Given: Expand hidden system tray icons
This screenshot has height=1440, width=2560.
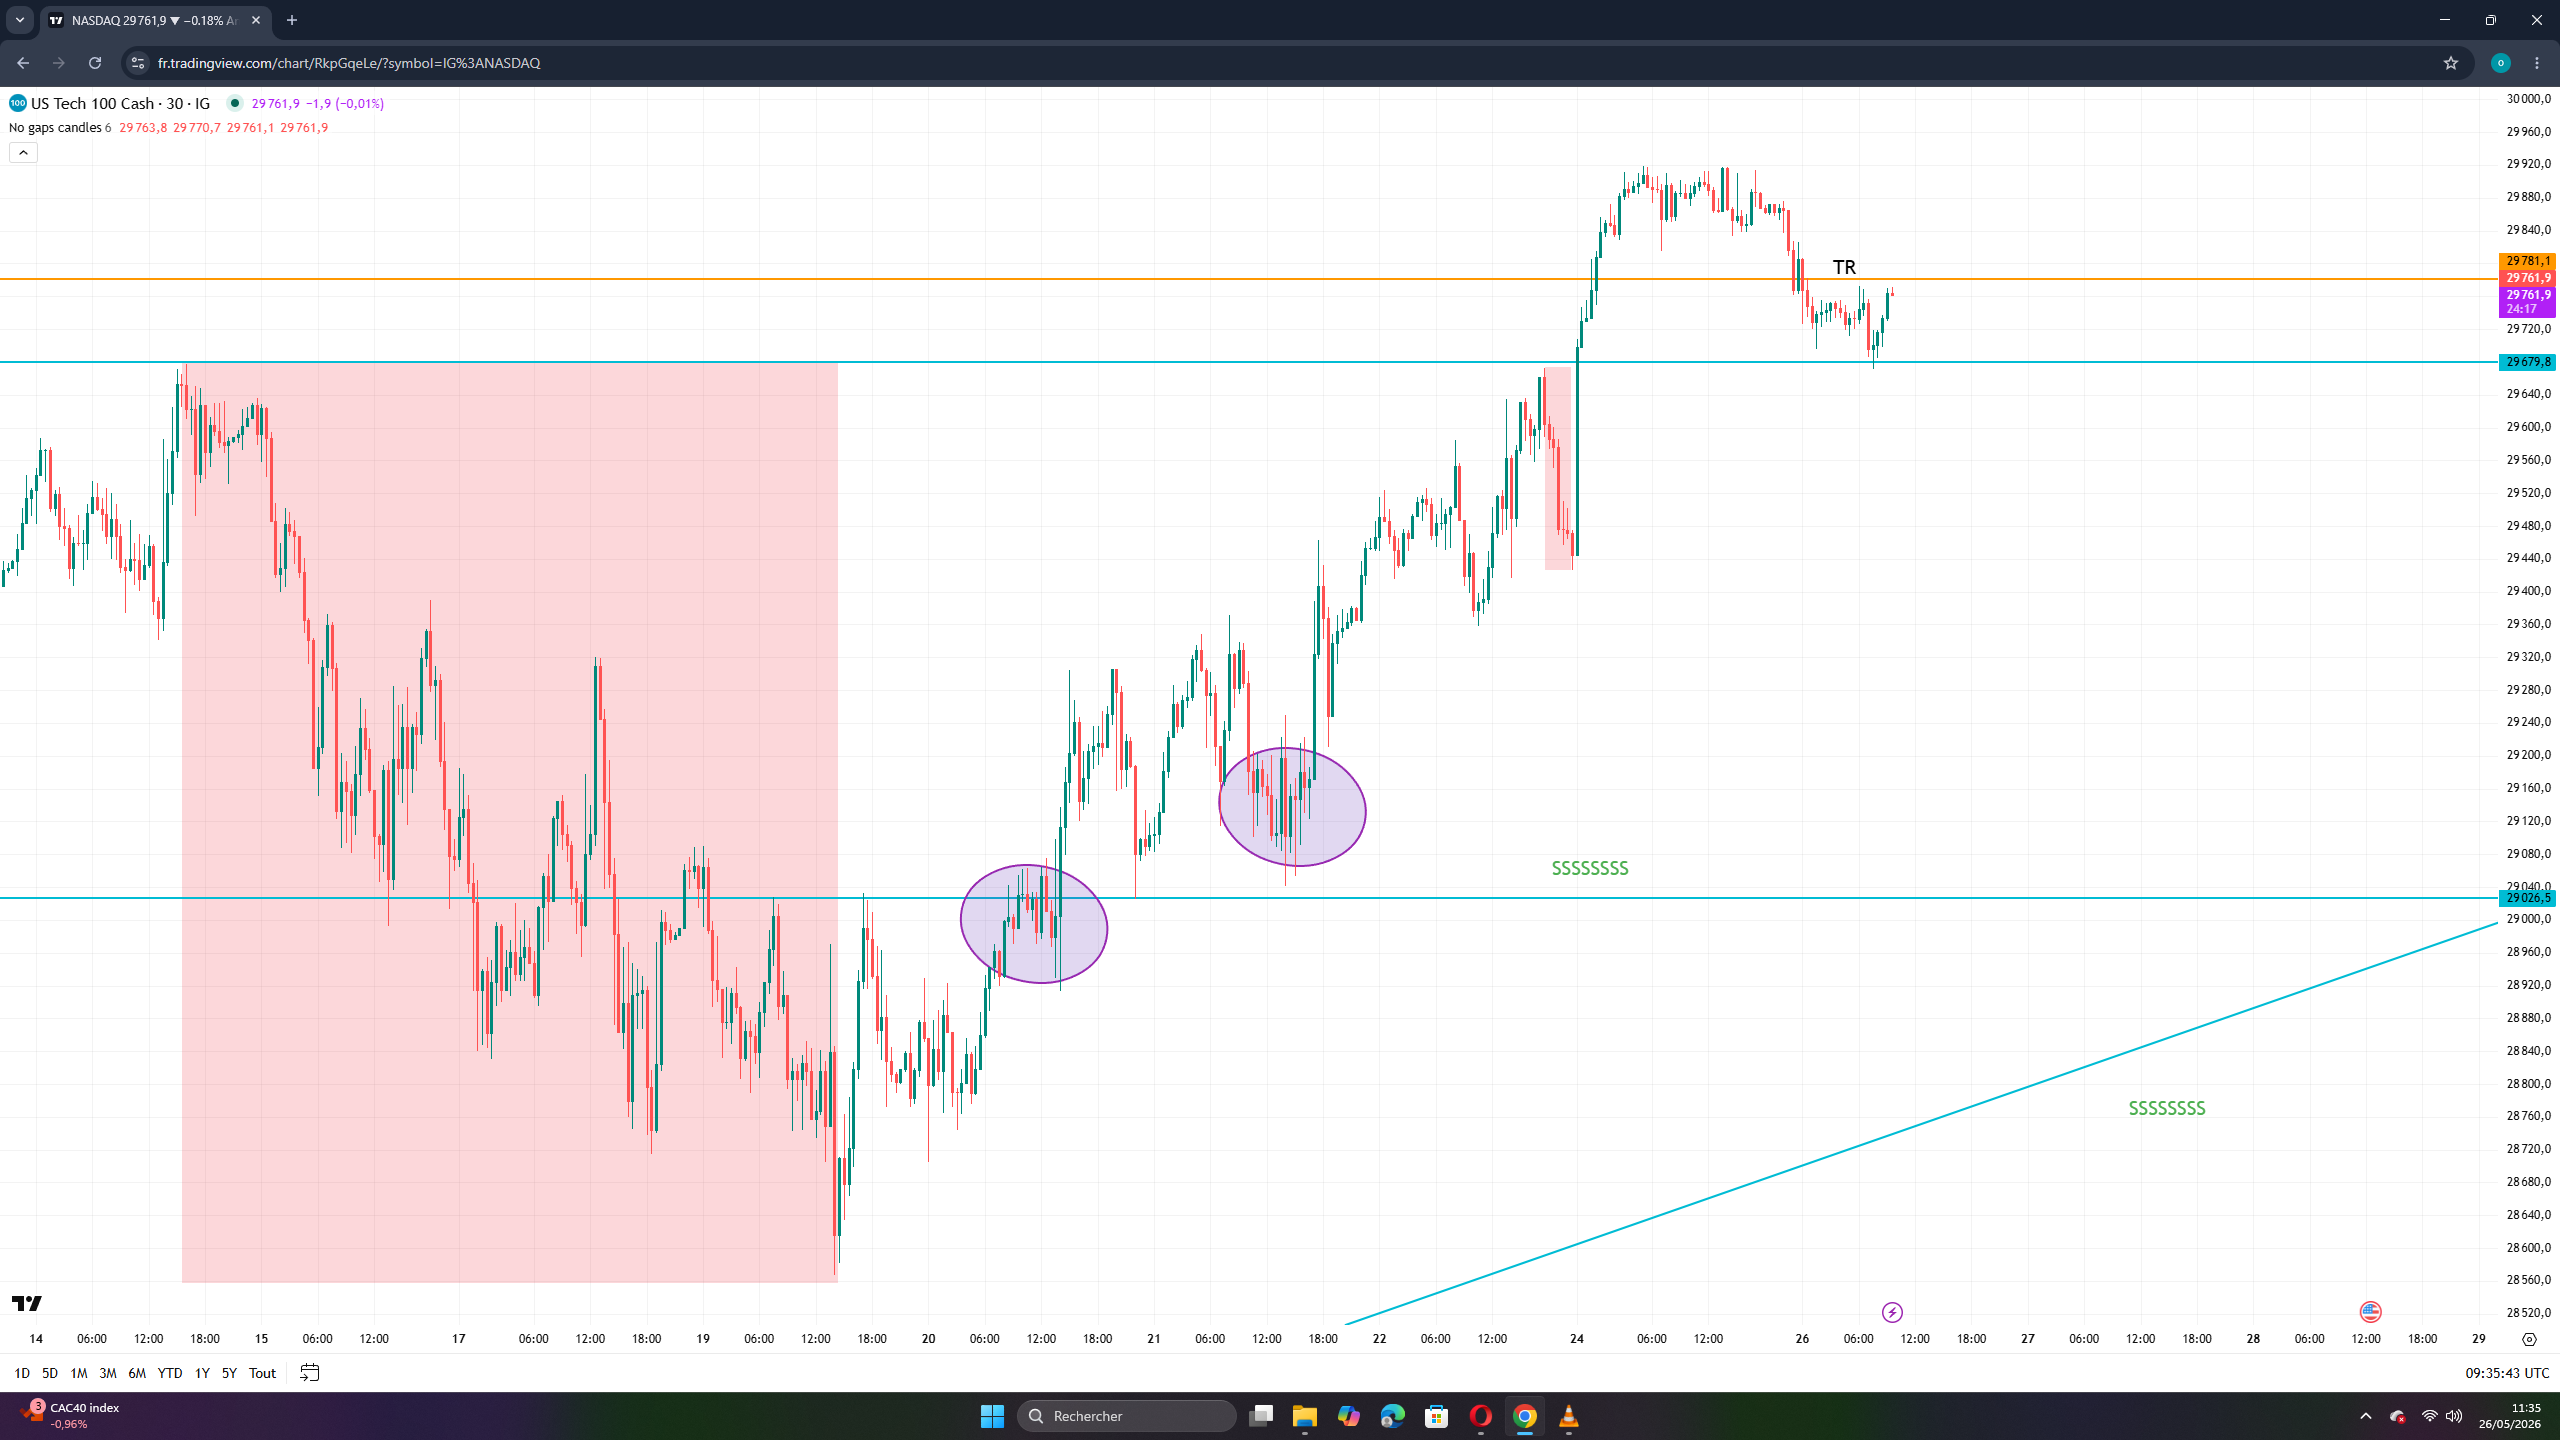Looking at the screenshot, I should click(x=2366, y=1416).
